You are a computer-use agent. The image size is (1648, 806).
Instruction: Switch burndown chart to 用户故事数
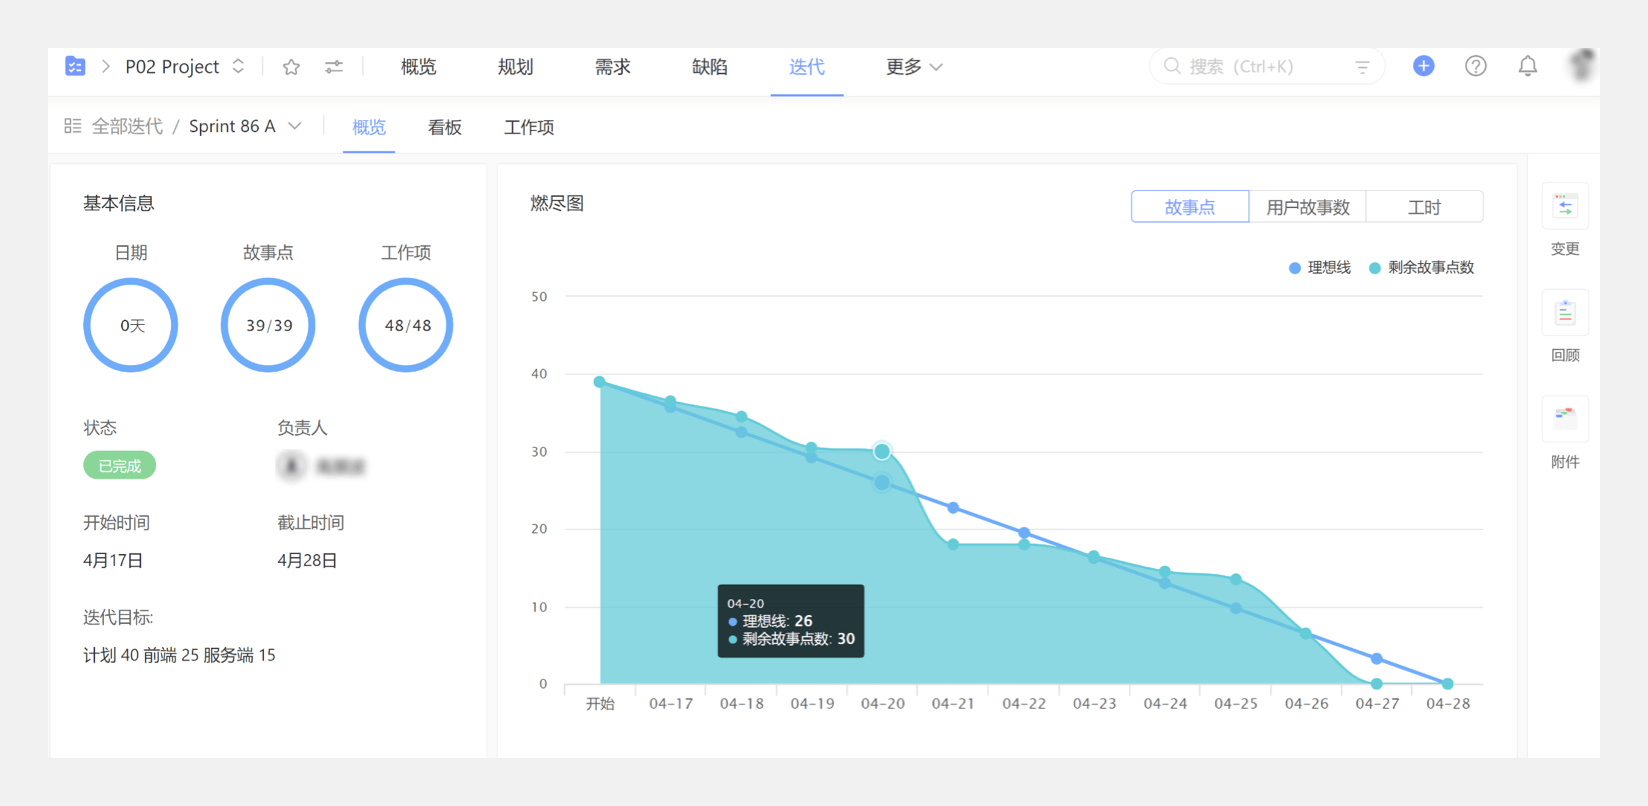(x=1307, y=207)
